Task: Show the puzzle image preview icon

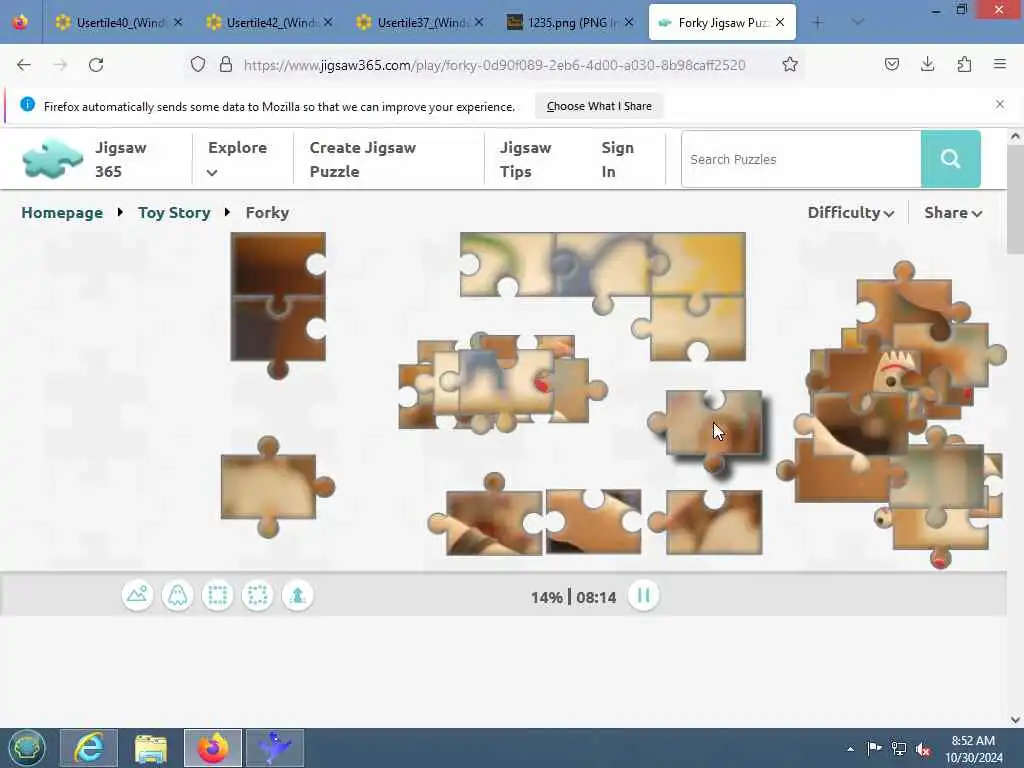Action: pyautogui.click(x=137, y=596)
